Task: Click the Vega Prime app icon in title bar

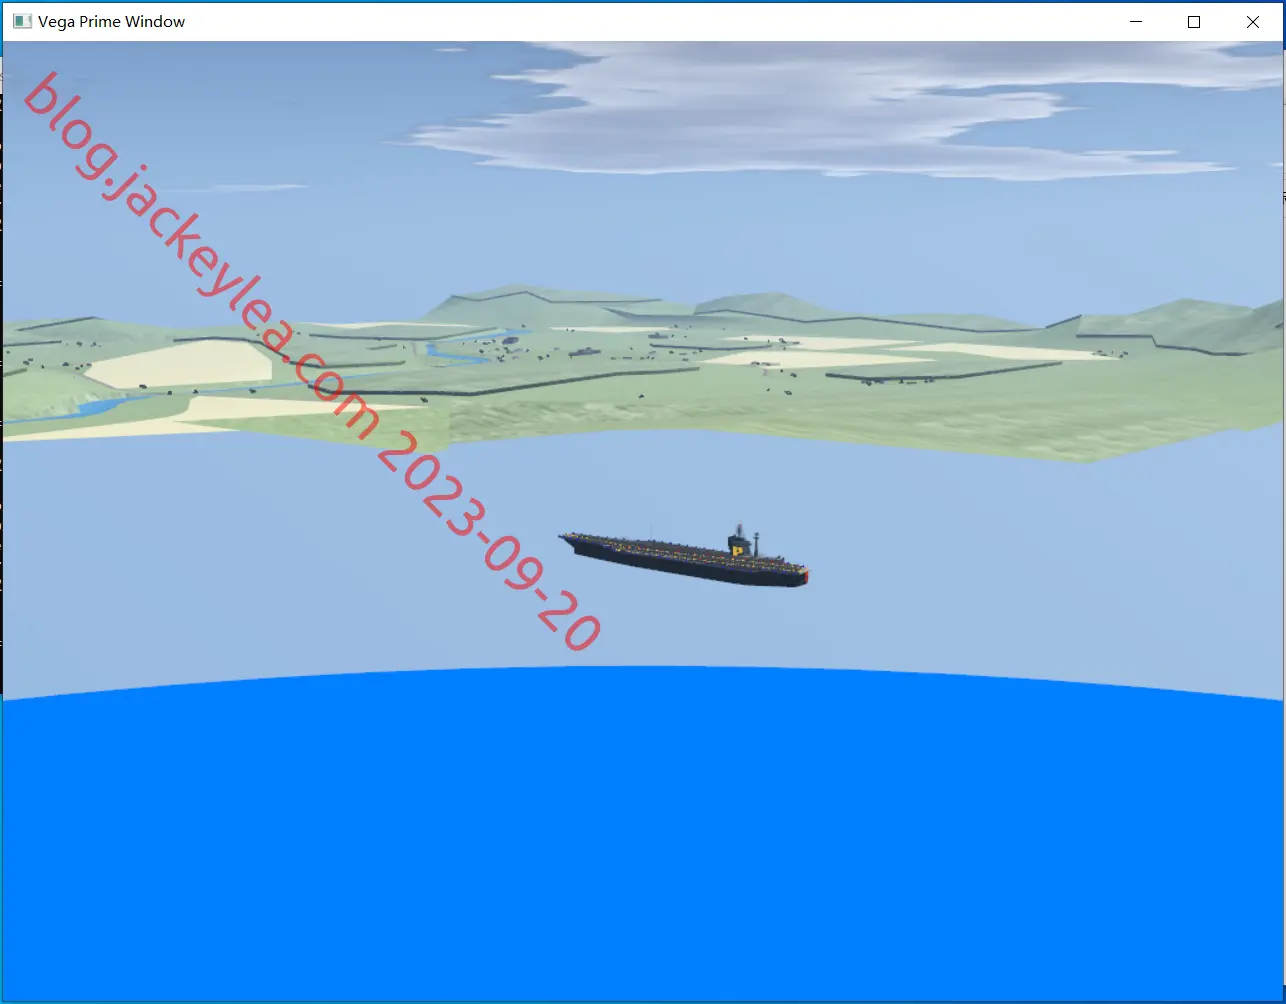Action: 22,21
